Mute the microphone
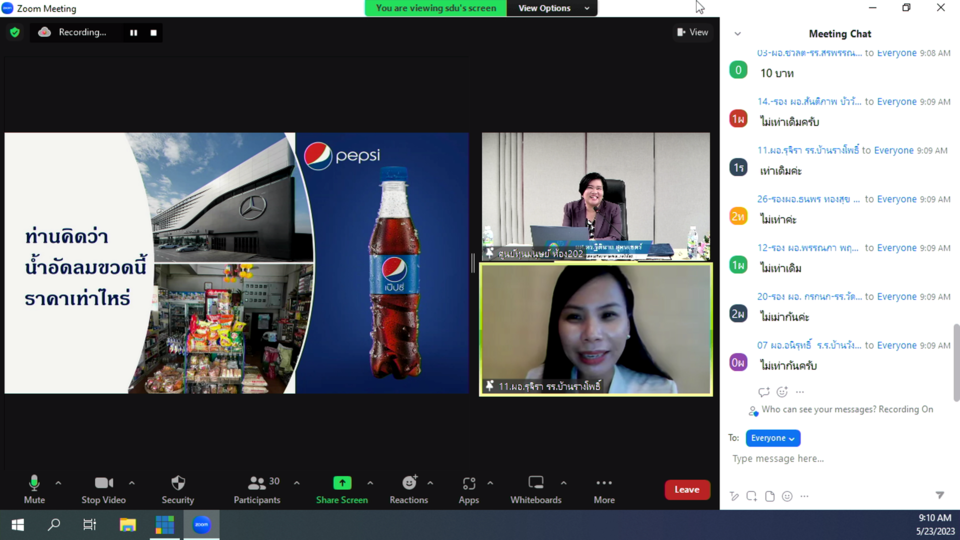The height and width of the screenshot is (540, 960). click(34, 489)
